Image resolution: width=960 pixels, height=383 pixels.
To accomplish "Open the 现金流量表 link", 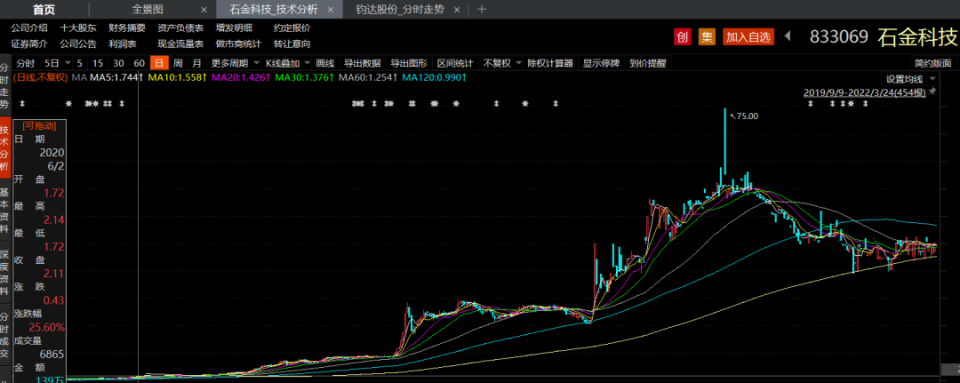I will [x=181, y=44].
